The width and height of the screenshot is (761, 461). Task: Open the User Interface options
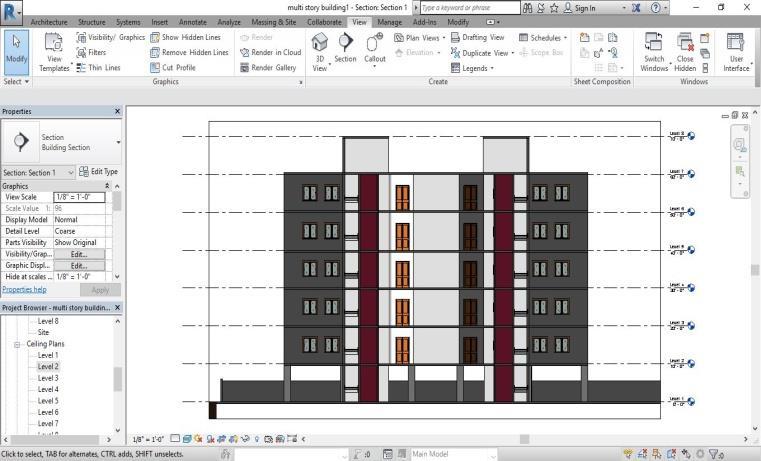[736, 52]
